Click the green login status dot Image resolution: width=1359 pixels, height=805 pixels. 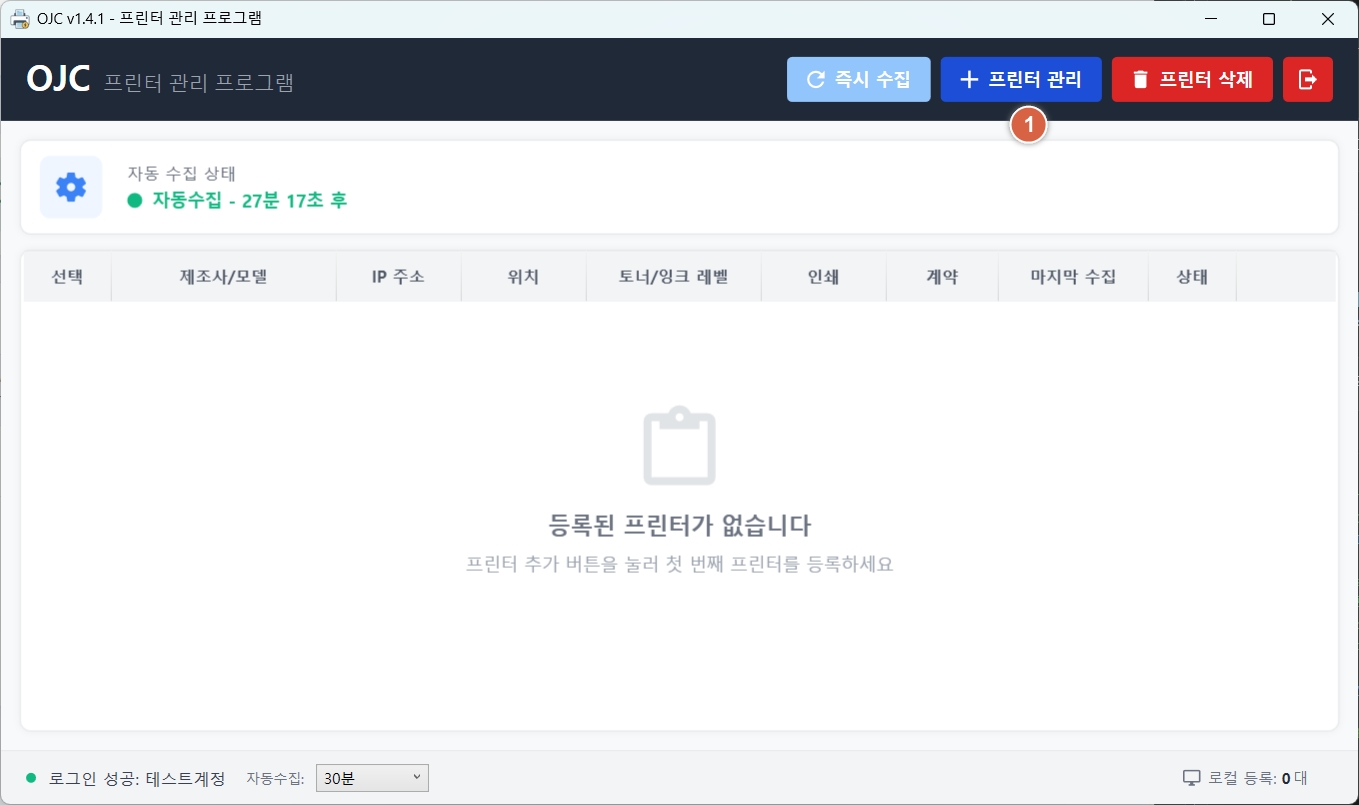click(x=31, y=778)
